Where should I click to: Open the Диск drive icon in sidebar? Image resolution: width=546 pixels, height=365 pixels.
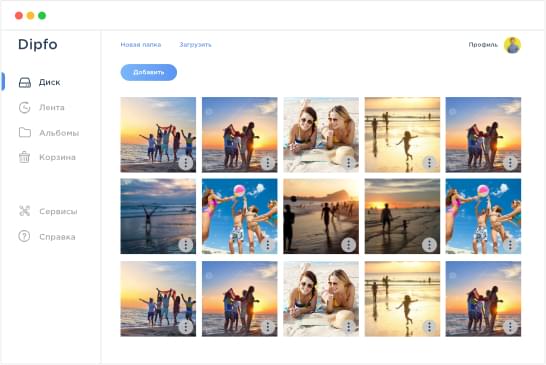pyautogui.click(x=25, y=83)
